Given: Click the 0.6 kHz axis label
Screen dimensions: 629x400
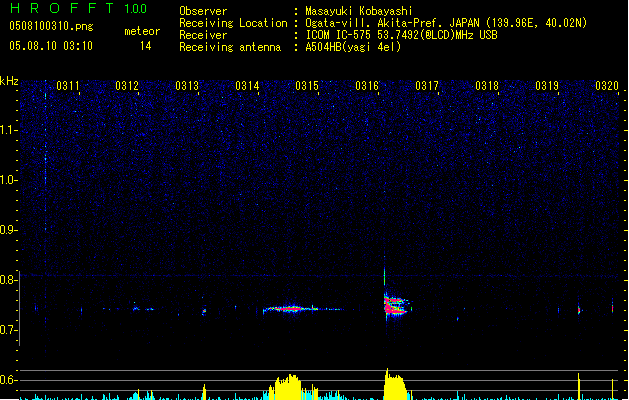Looking at the screenshot, I should [9, 380].
